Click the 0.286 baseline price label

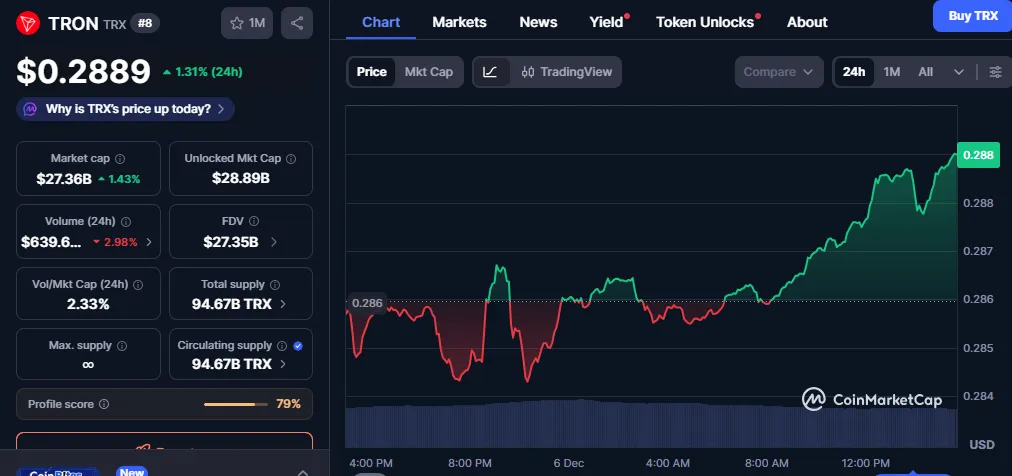pos(367,303)
